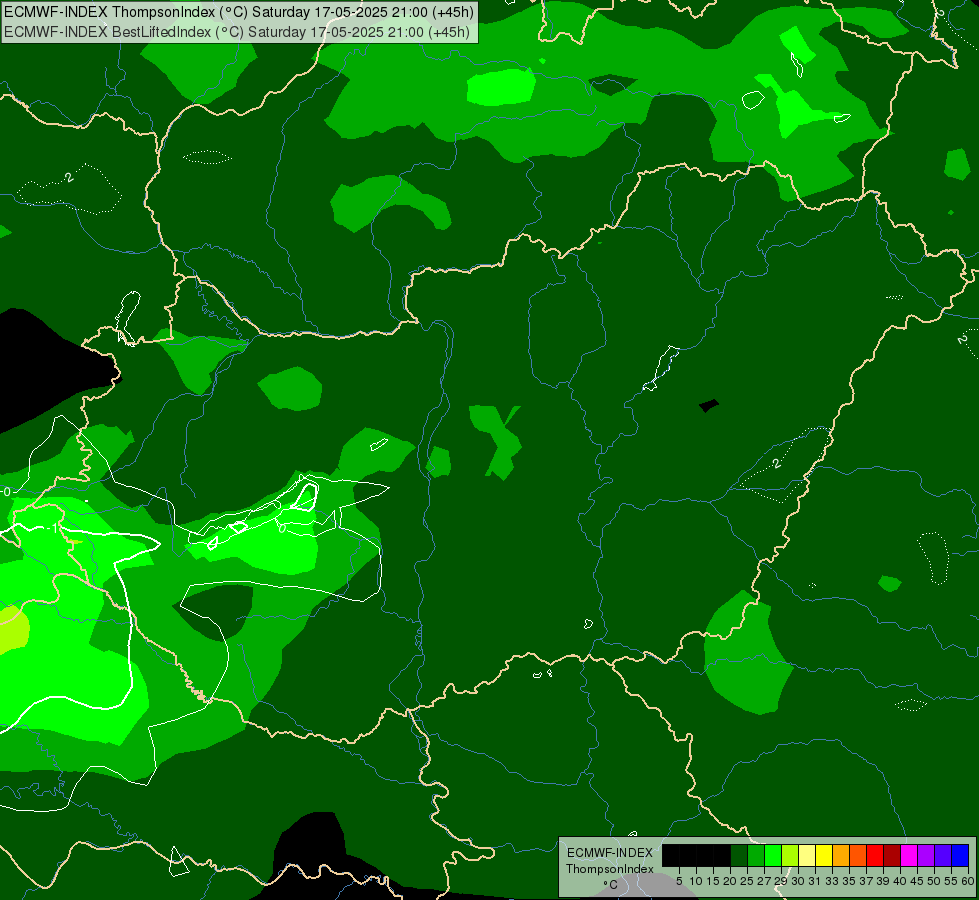Viewport: 979px width, 900px height.
Task: Click the °C unit label in legend
Action: [611, 884]
